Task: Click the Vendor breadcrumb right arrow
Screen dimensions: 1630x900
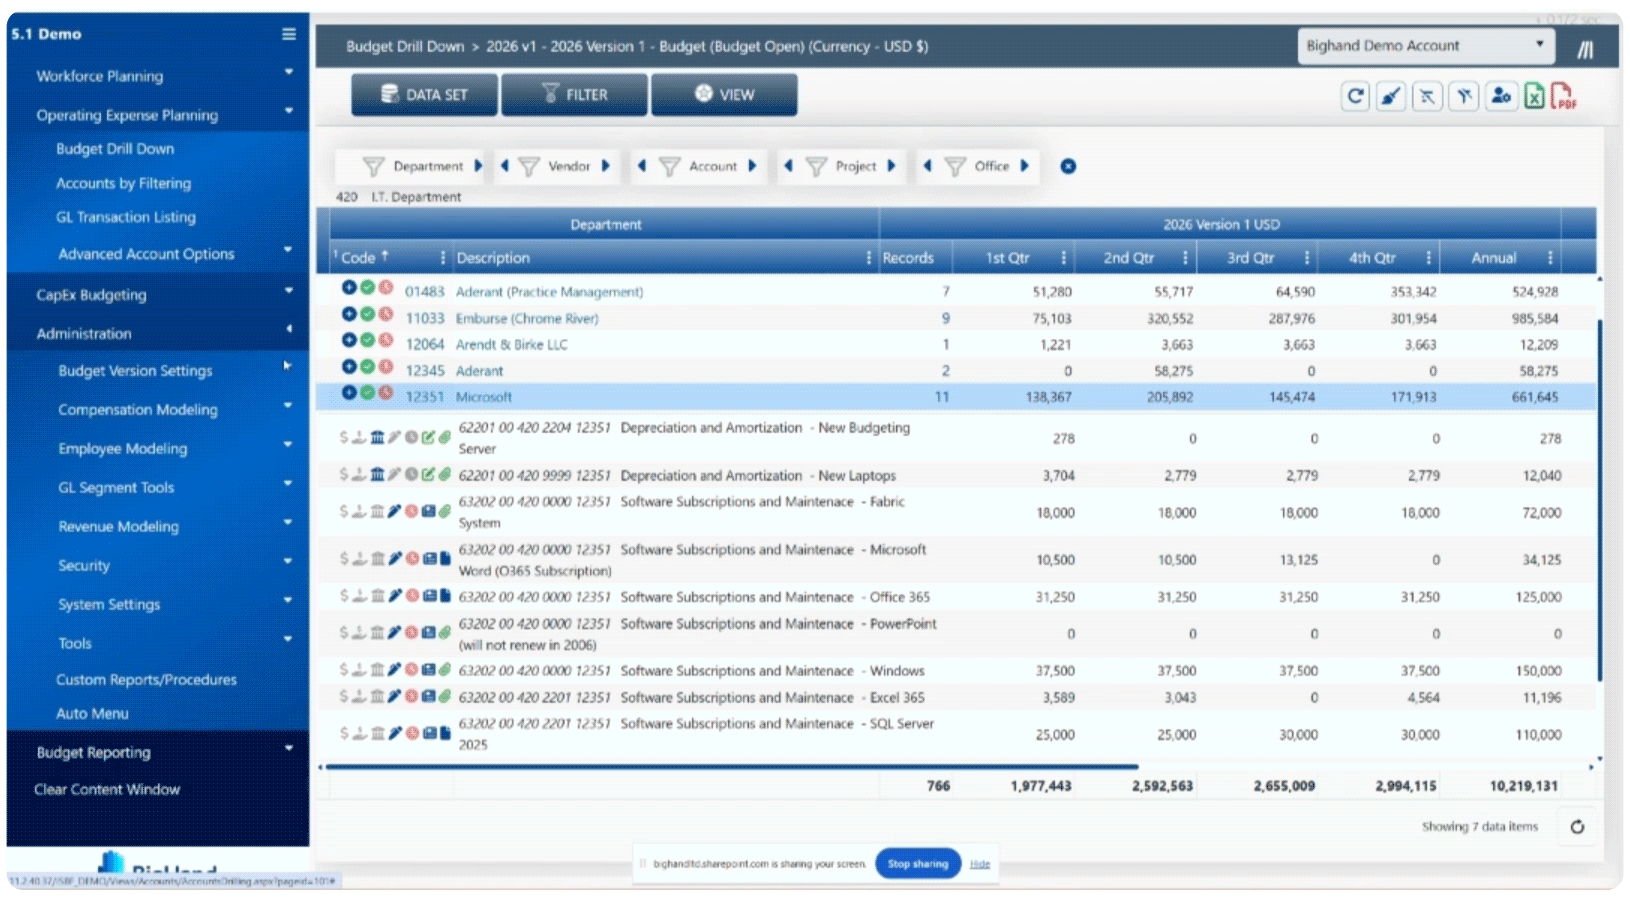Action: 606,166
